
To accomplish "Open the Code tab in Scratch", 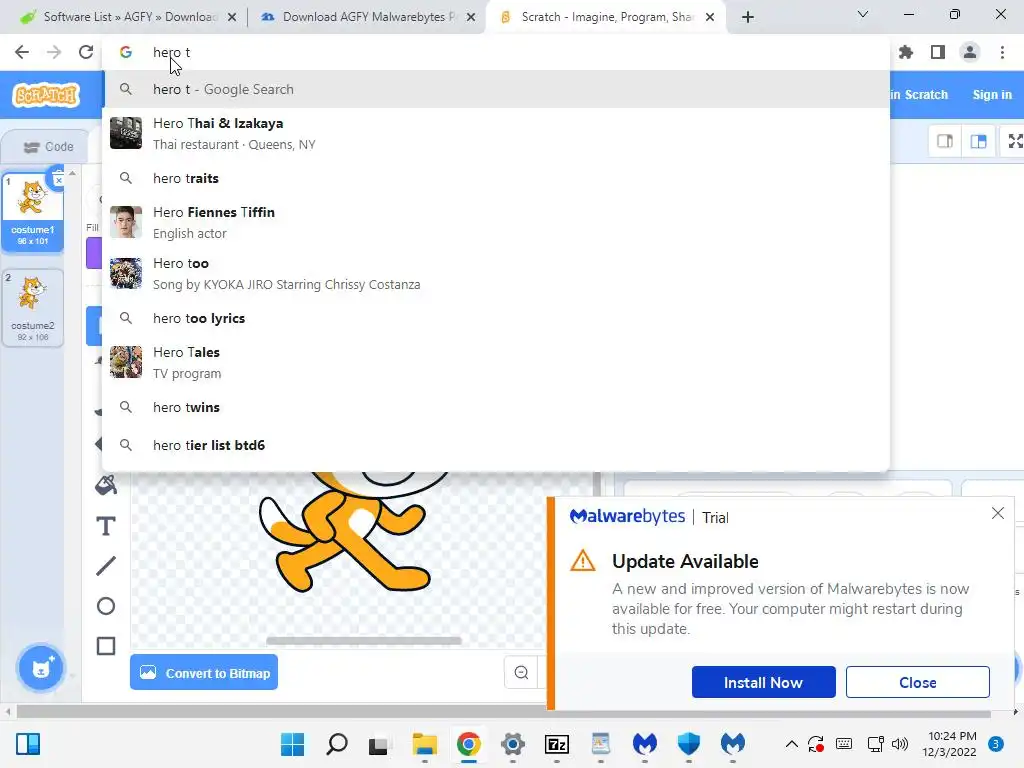I will (x=49, y=147).
